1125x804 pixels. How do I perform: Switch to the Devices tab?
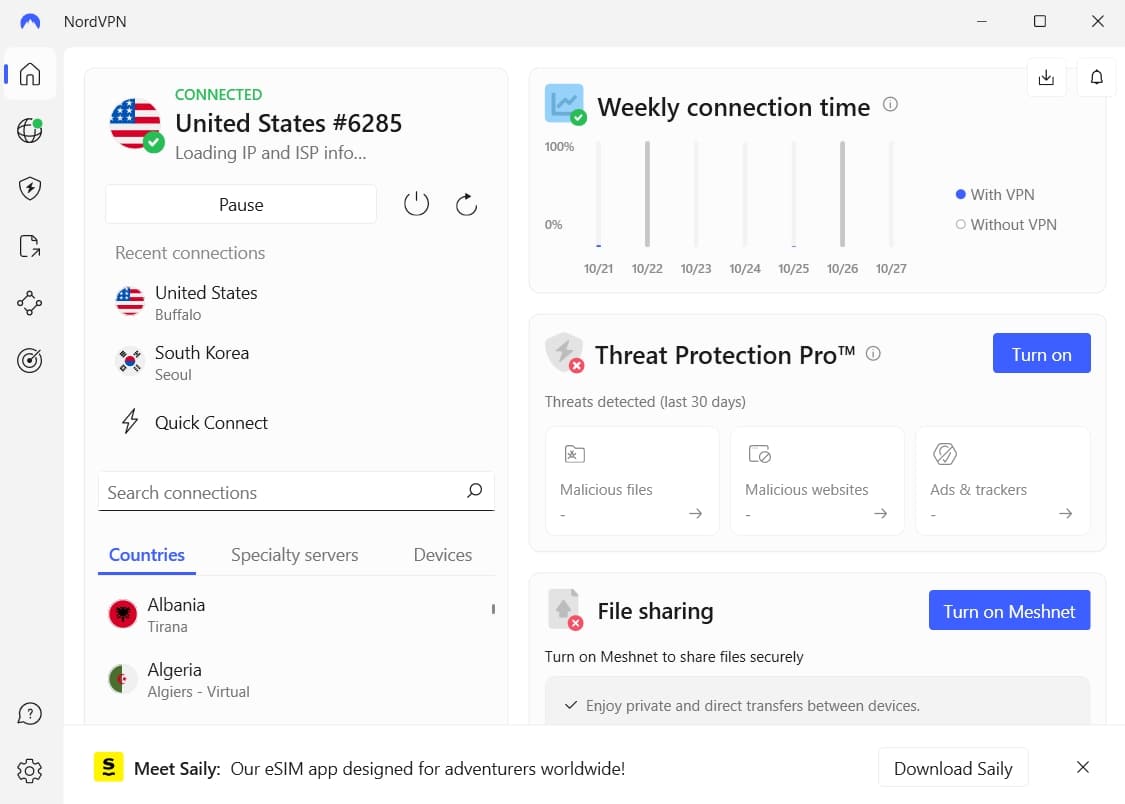coord(443,555)
